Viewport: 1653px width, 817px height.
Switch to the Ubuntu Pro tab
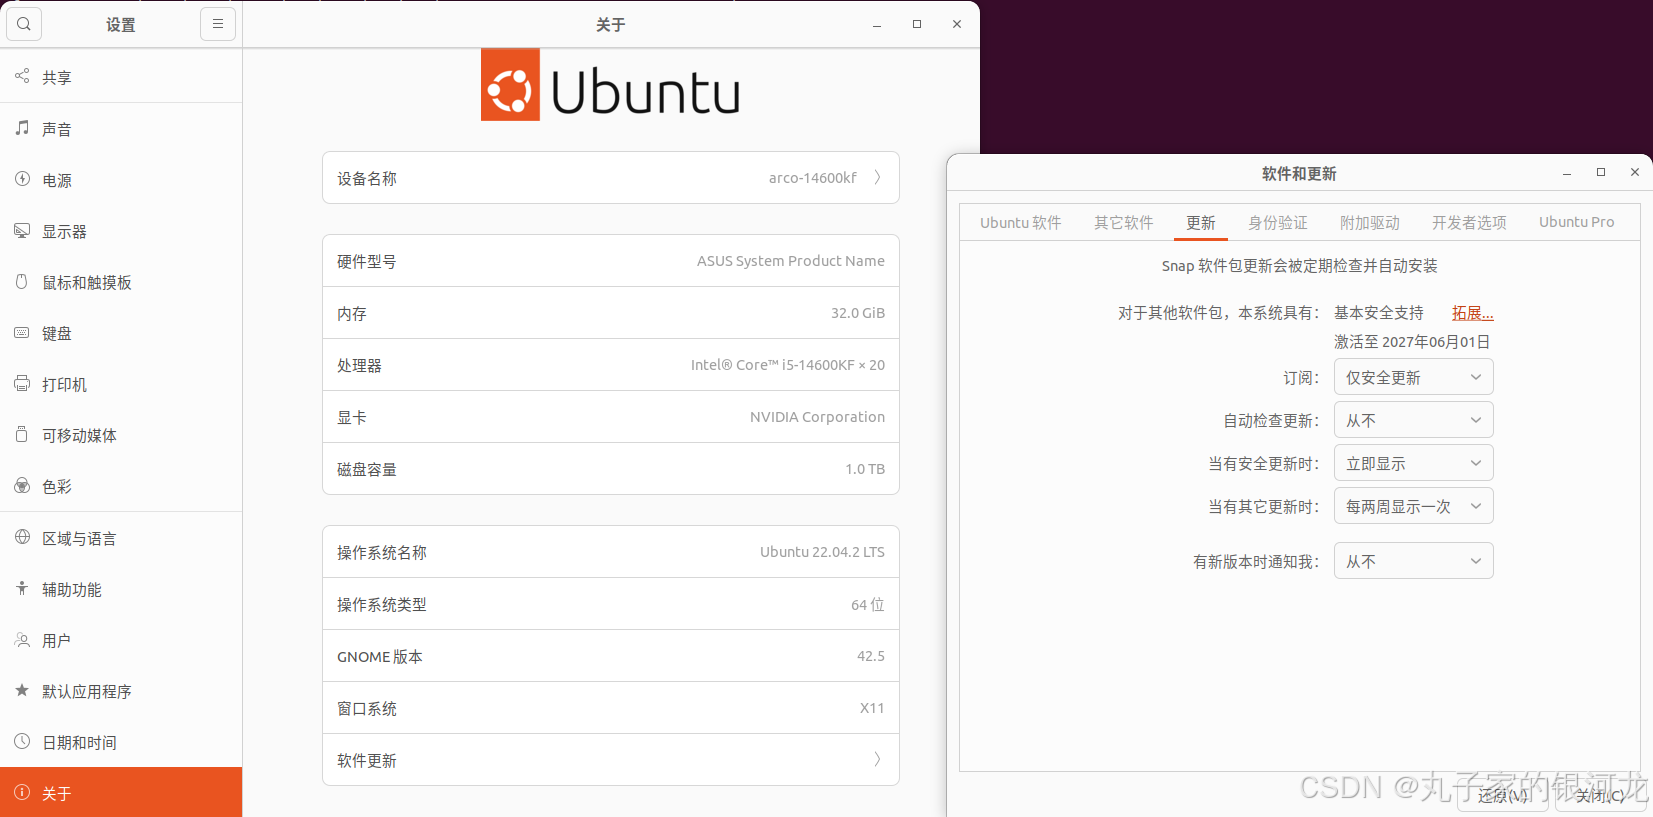pyautogui.click(x=1576, y=222)
